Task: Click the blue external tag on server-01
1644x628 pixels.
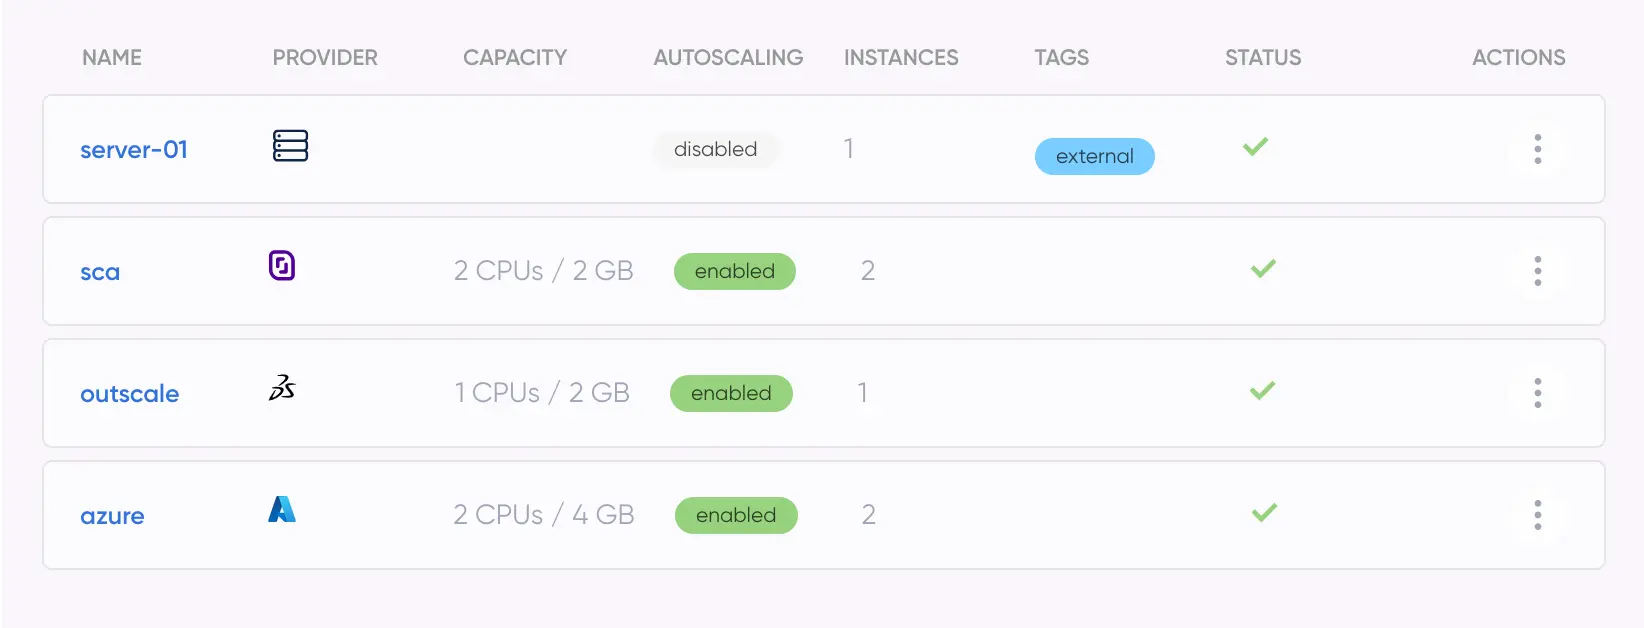Action: (1094, 157)
